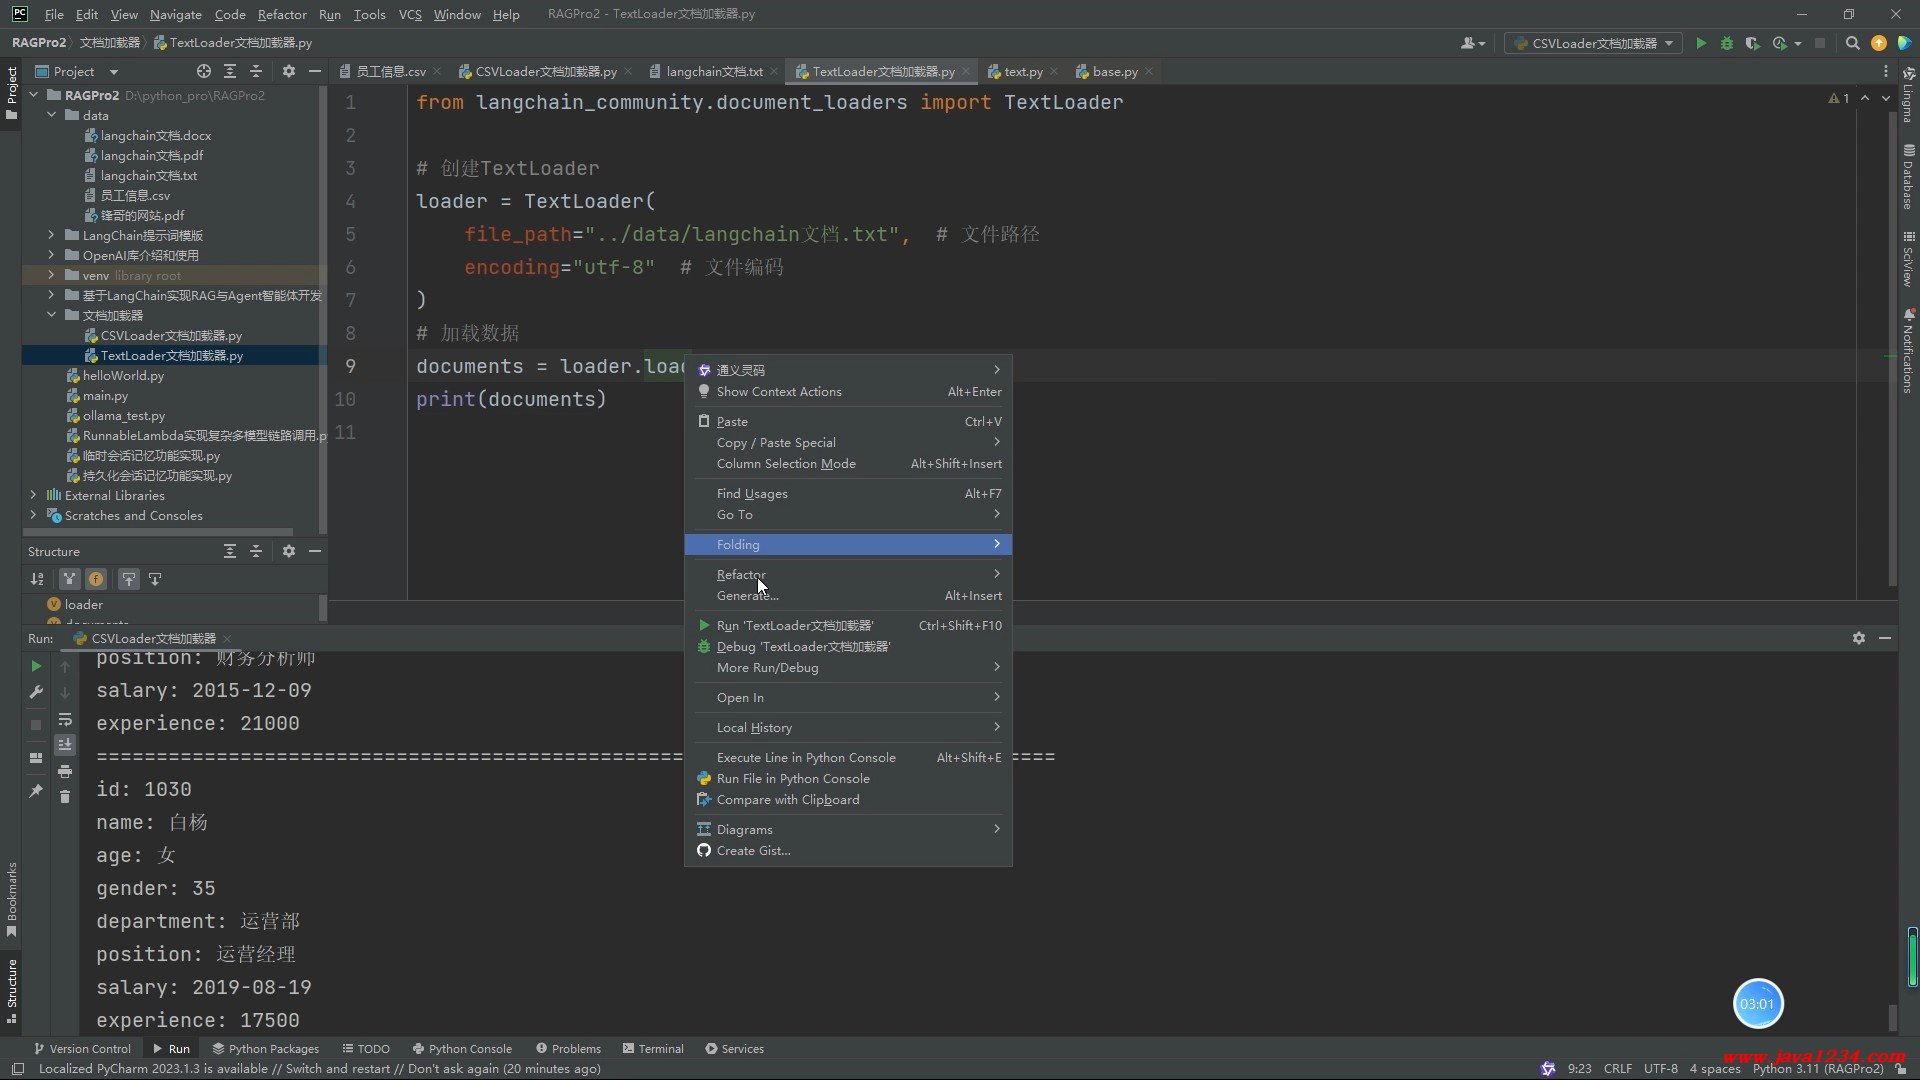Click the green Run button in the top toolbar
1920x1080 pixels.
(x=1701, y=43)
